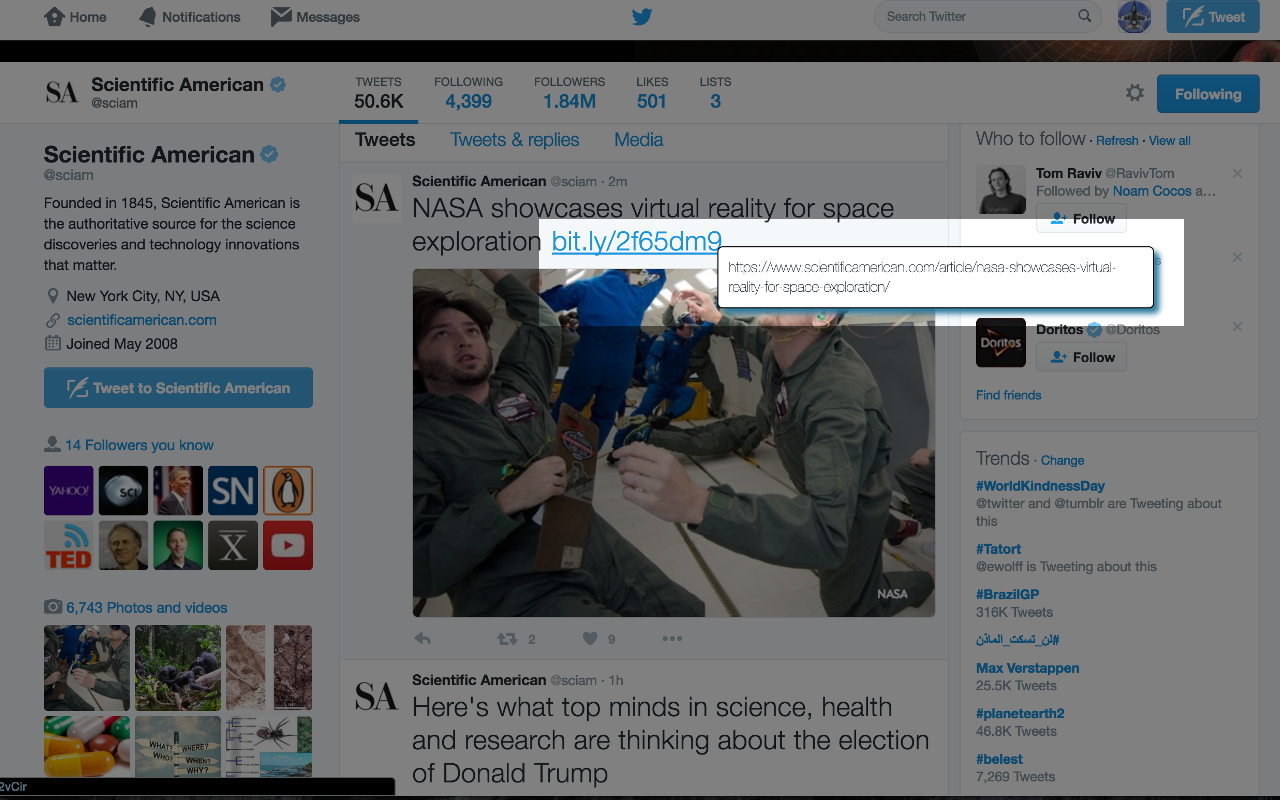Open Followers 1.84M list
This screenshot has height=800, width=1280.
tap(569, 93)
